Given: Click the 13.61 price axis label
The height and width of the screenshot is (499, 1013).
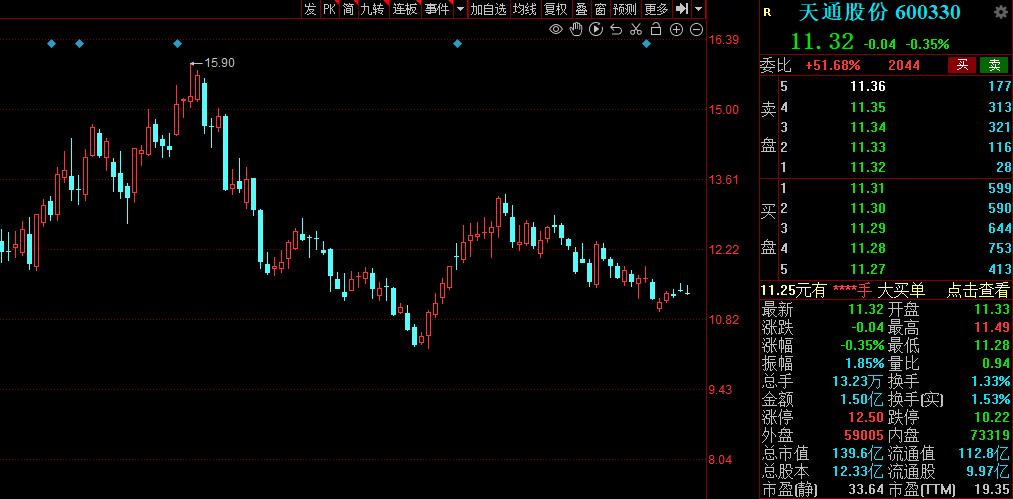Looking at the screenshot, I should 724,180.
